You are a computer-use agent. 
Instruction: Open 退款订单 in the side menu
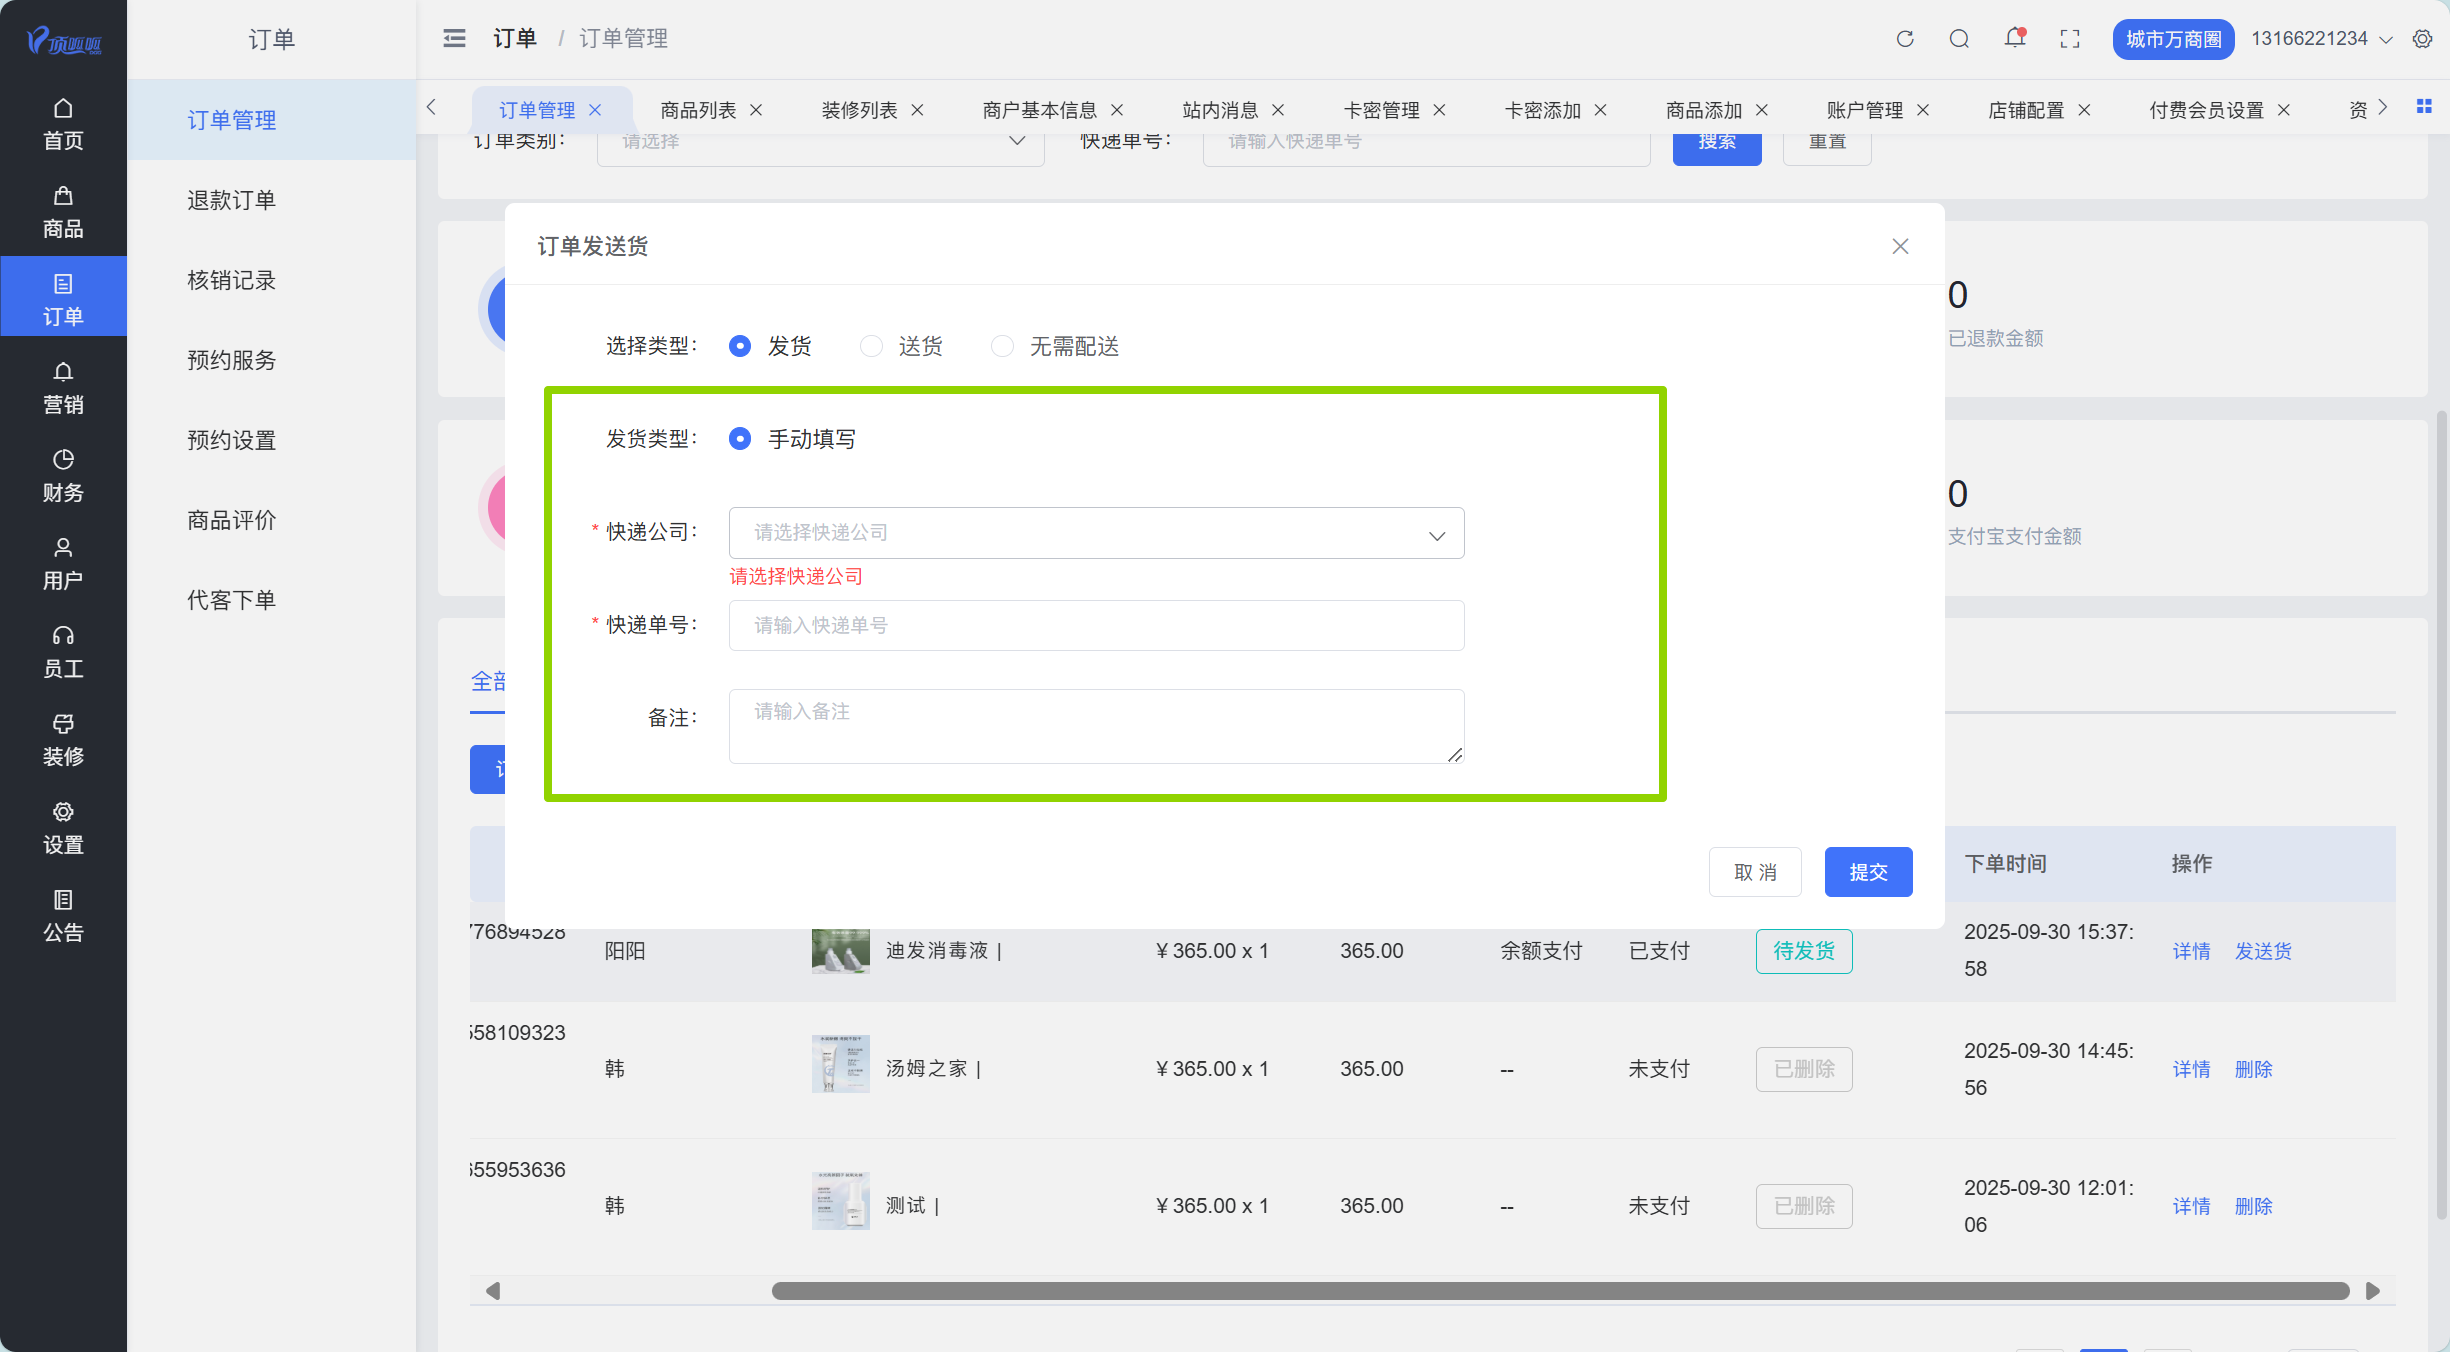[x=231, y=200]
